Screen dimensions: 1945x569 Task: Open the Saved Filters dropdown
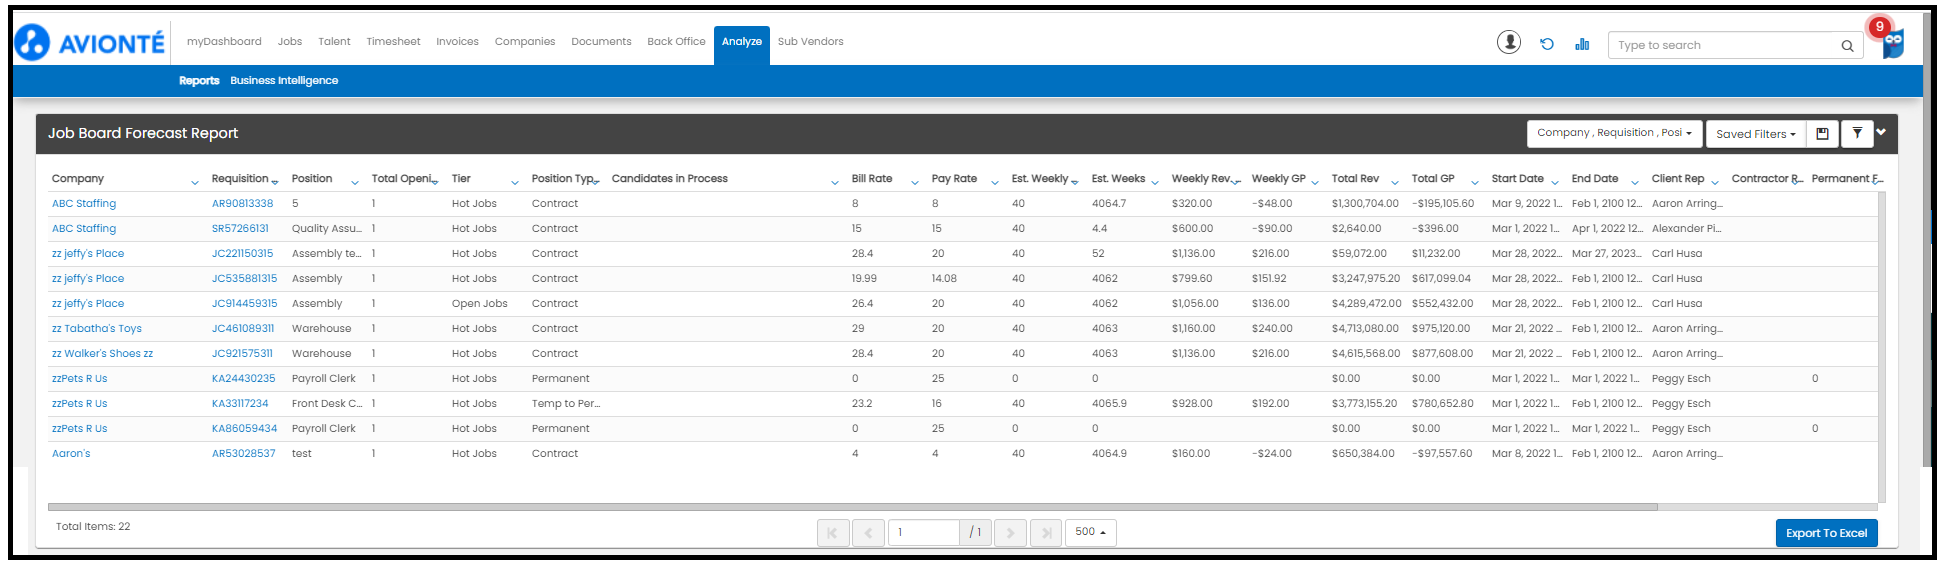1755,134
